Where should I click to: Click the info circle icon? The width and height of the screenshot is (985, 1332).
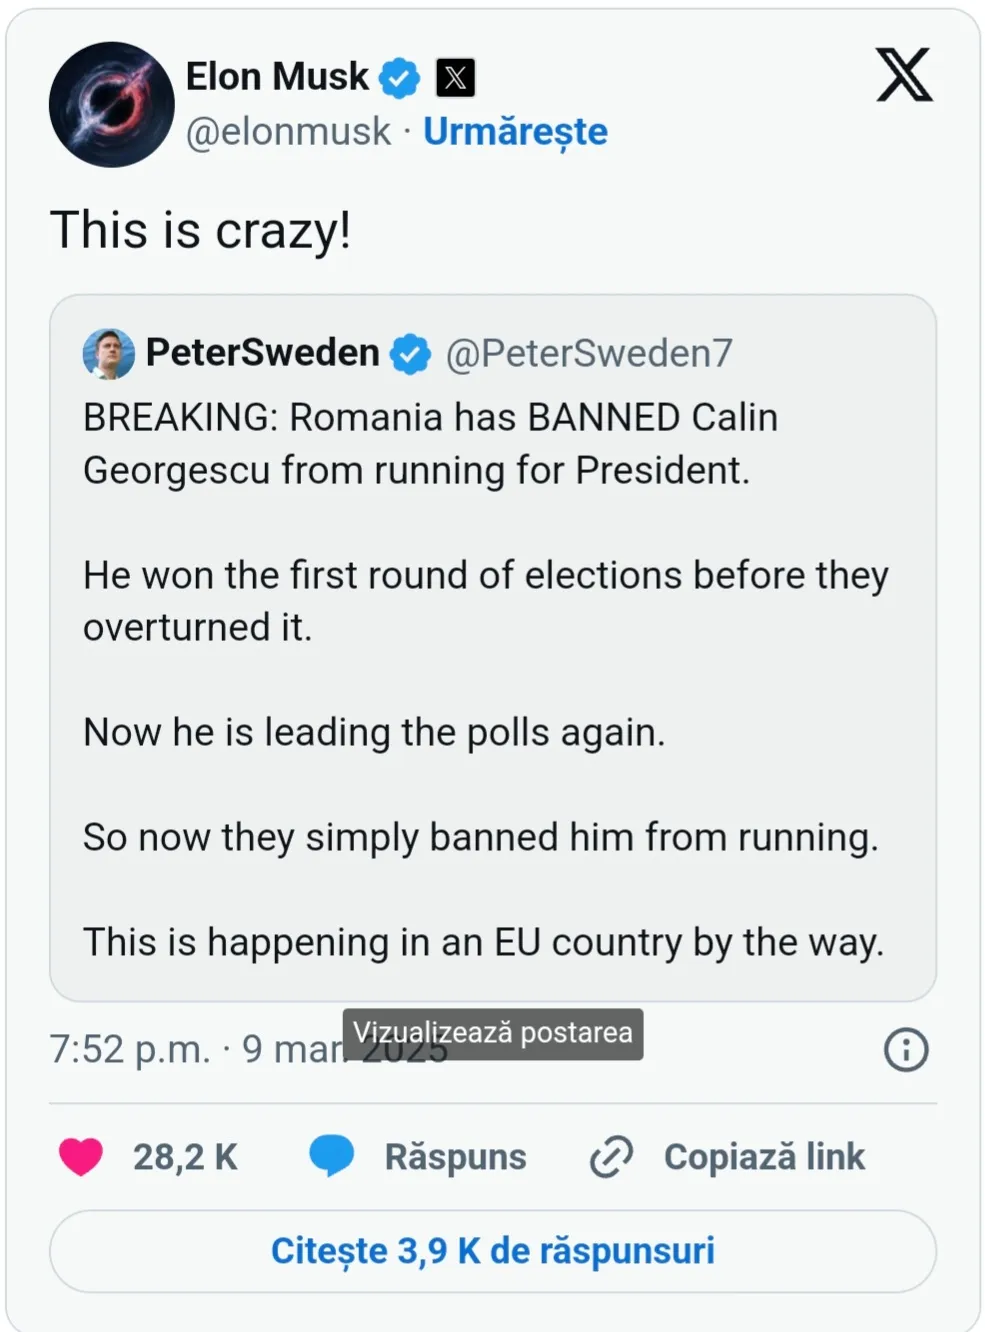(906, 1050)
